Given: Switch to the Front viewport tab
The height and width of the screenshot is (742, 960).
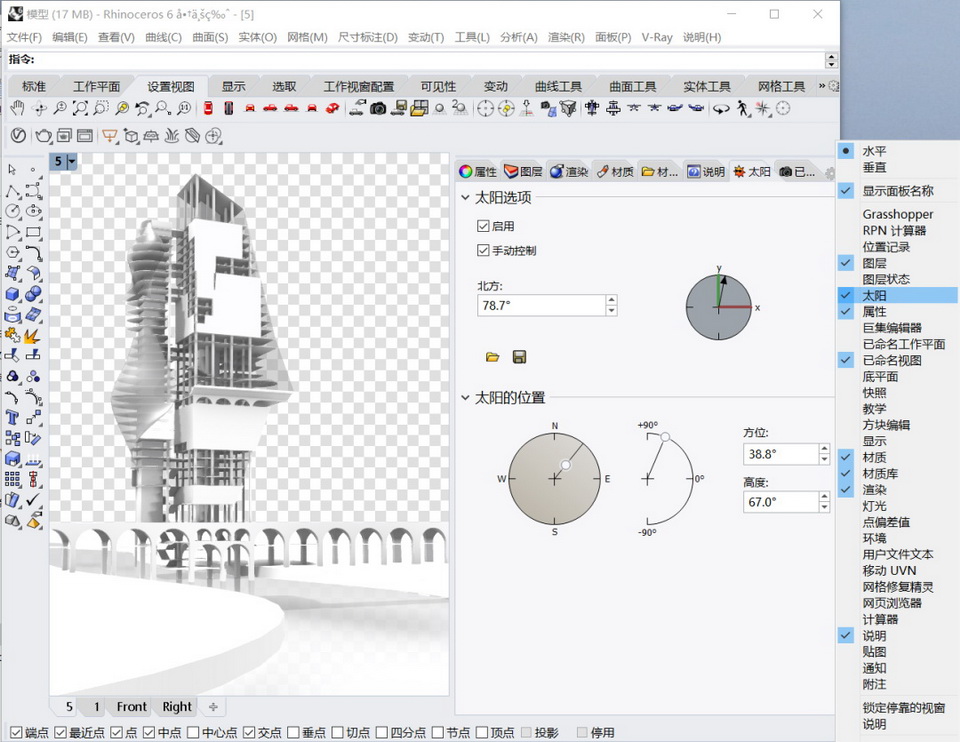Looking at the screenshot, I should (131, 707).
